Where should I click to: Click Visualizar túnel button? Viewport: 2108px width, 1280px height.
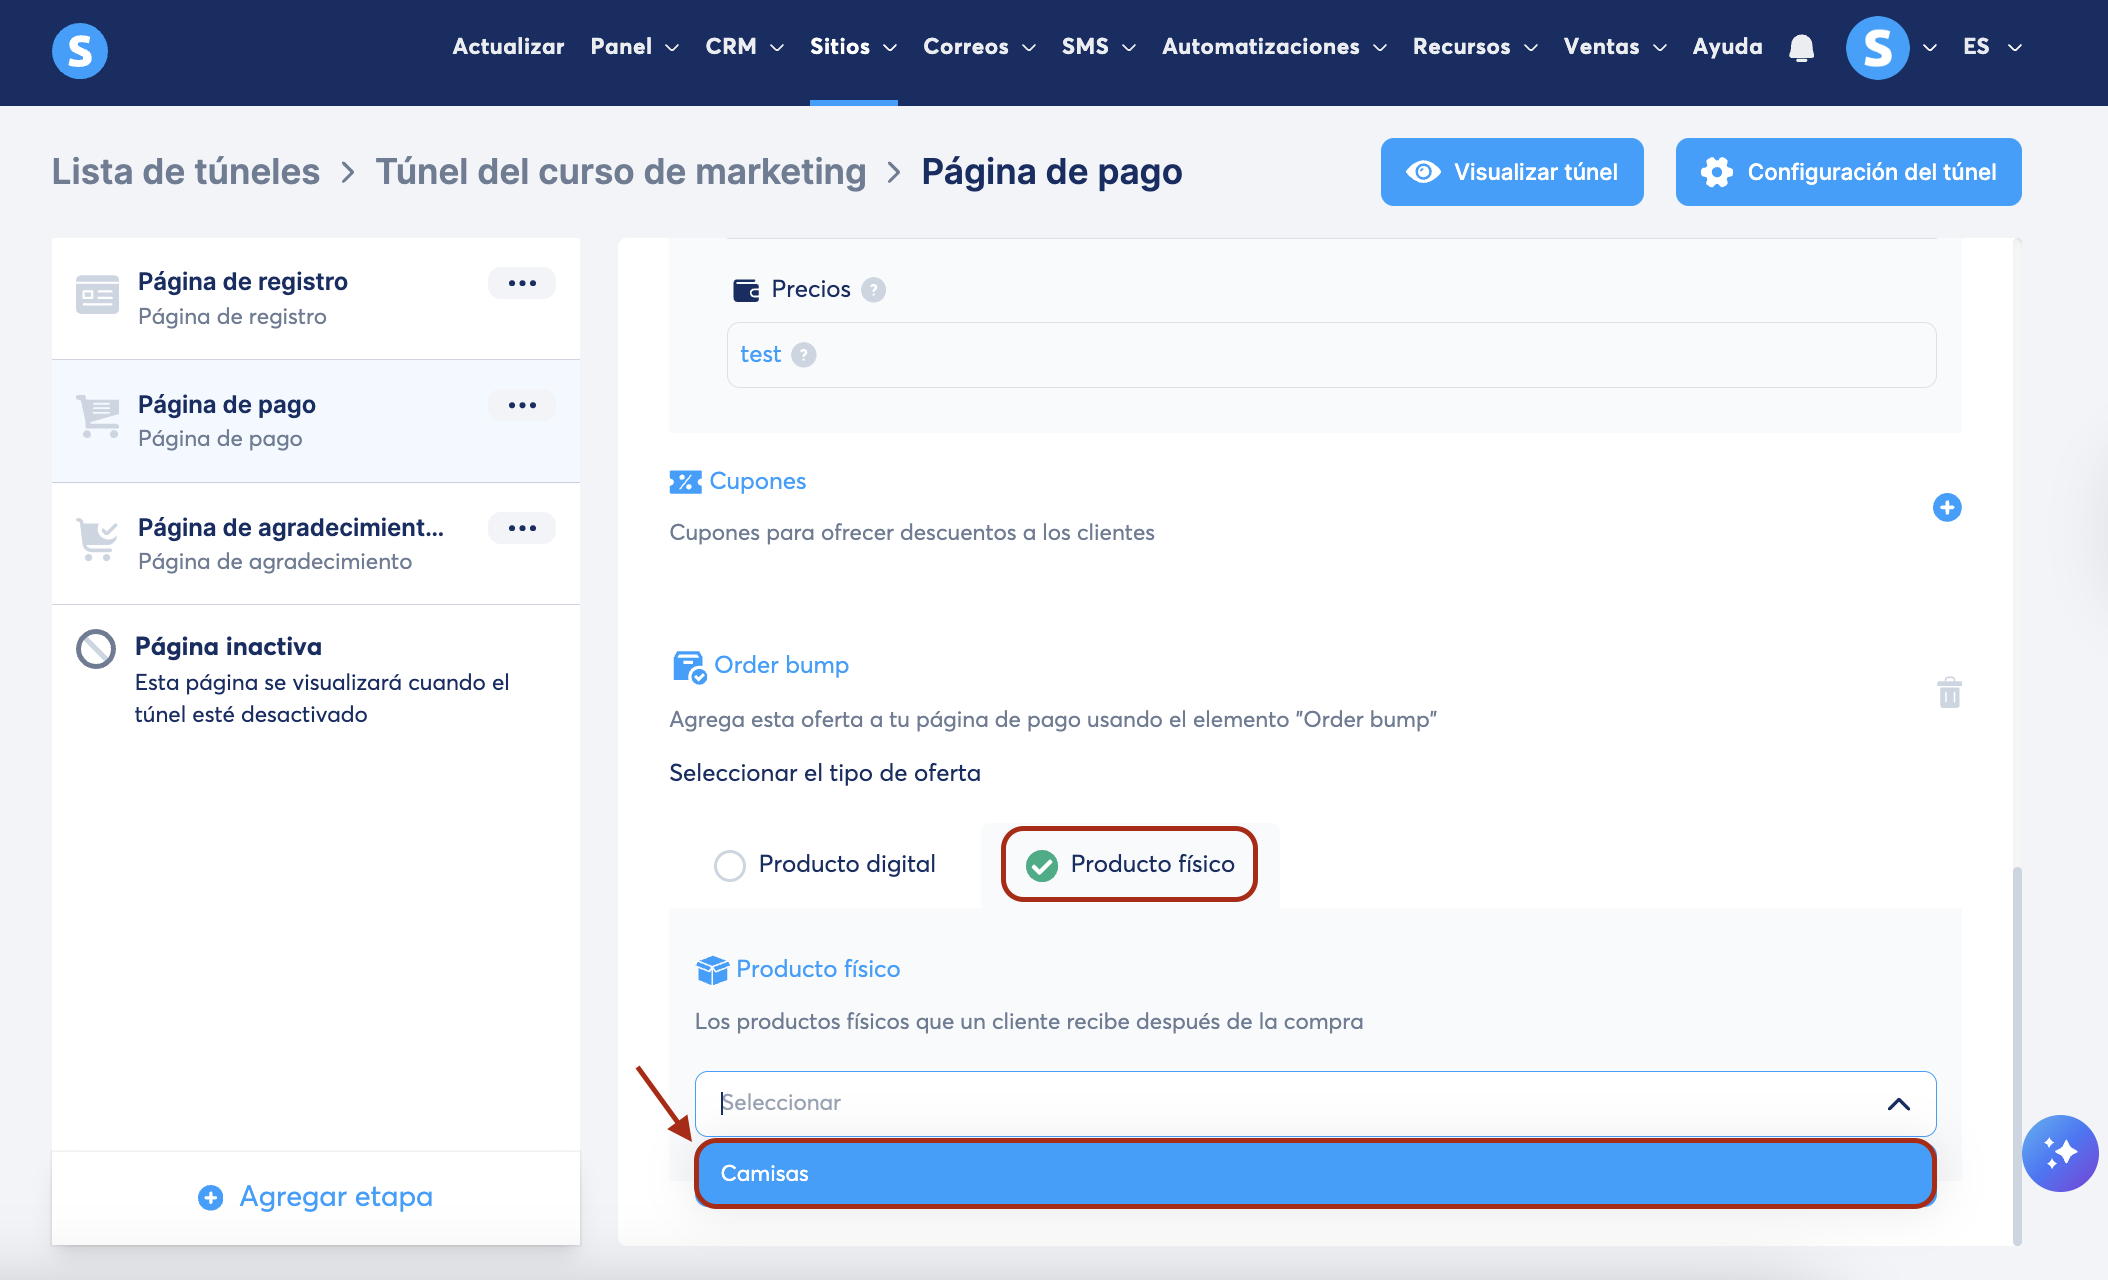point(1511,172)
